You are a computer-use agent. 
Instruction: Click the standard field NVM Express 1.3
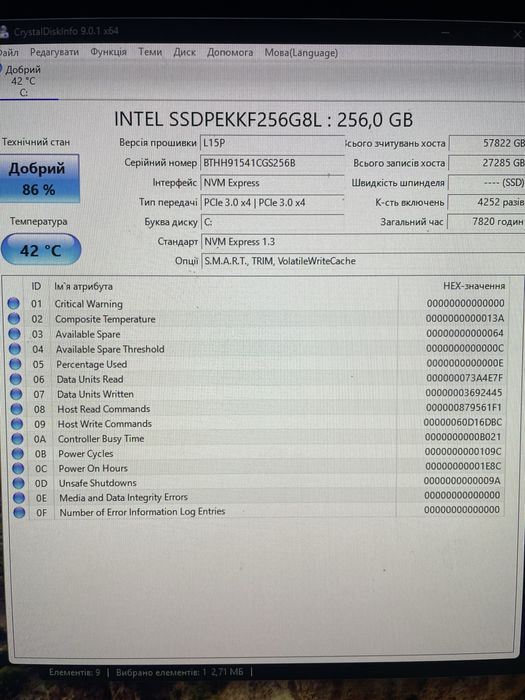[363, 242]
